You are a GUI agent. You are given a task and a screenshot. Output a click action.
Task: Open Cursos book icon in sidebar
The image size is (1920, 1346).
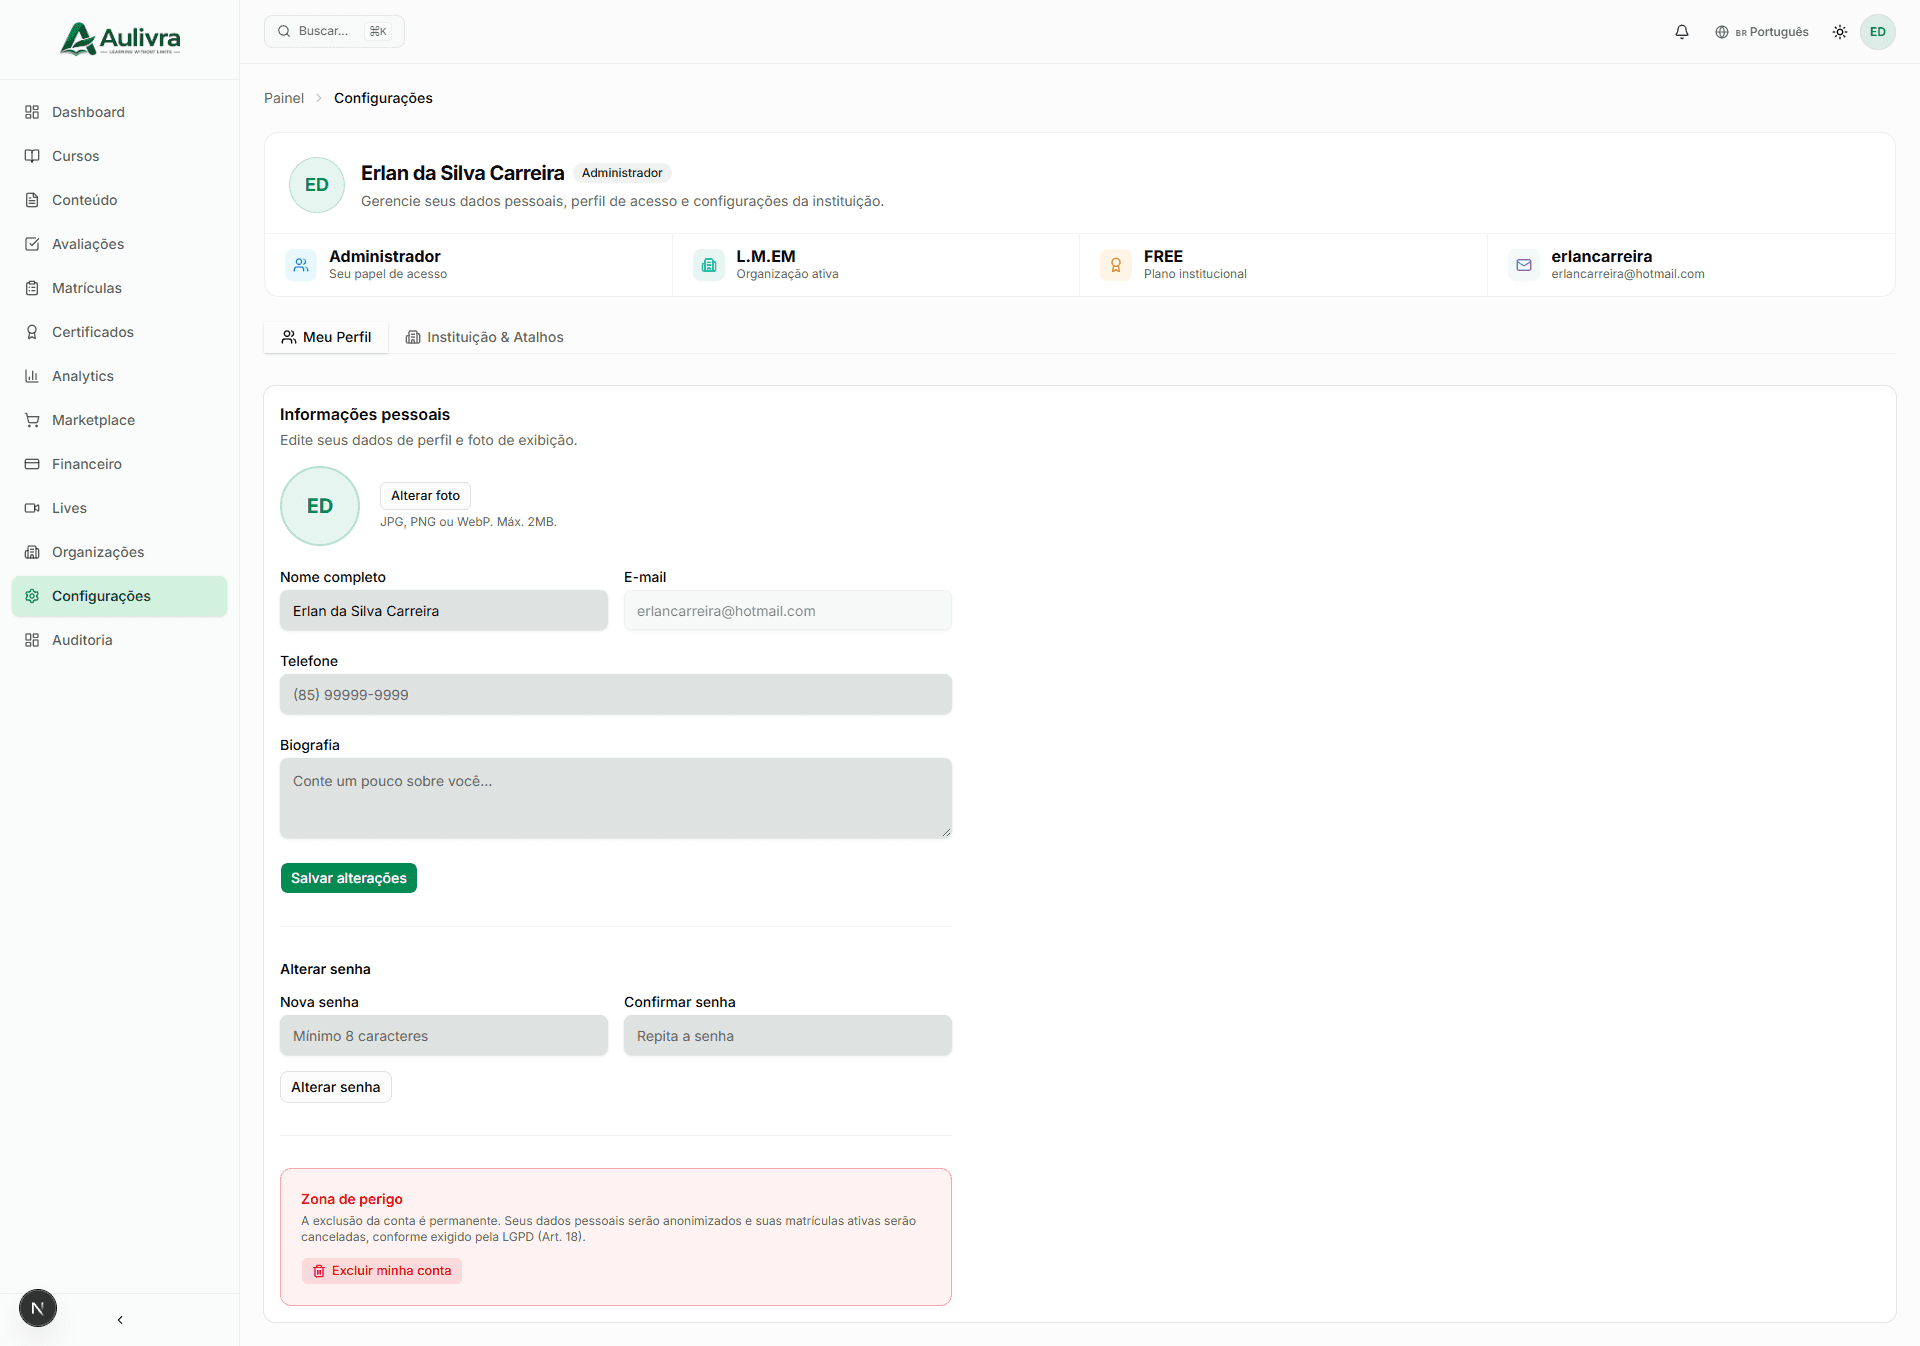[32, 156]
